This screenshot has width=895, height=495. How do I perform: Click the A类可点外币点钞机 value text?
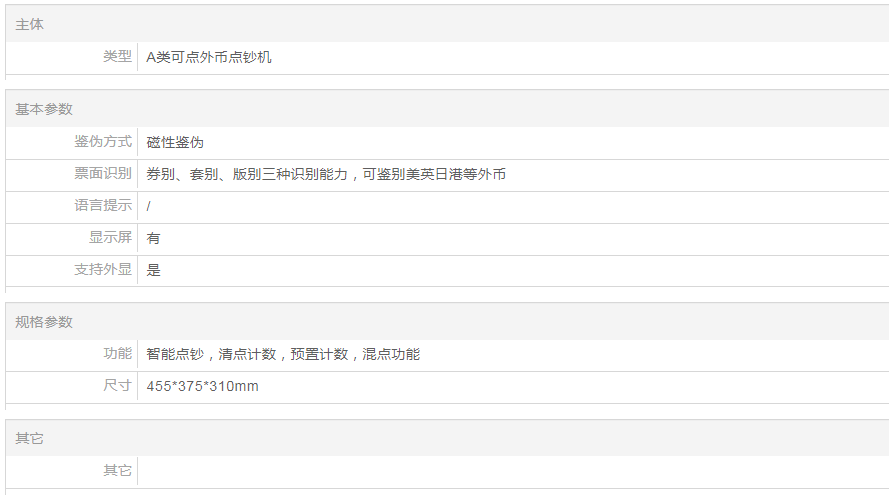(x=209, y=58)
